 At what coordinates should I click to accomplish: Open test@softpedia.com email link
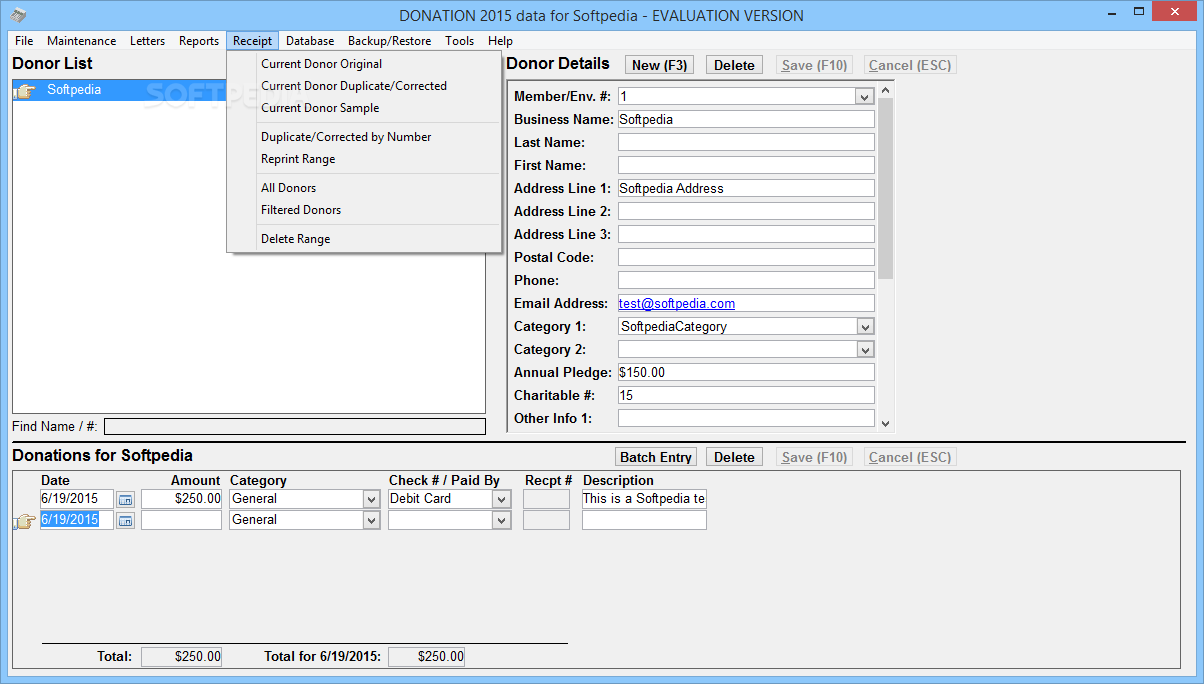(x=677, y=304)
